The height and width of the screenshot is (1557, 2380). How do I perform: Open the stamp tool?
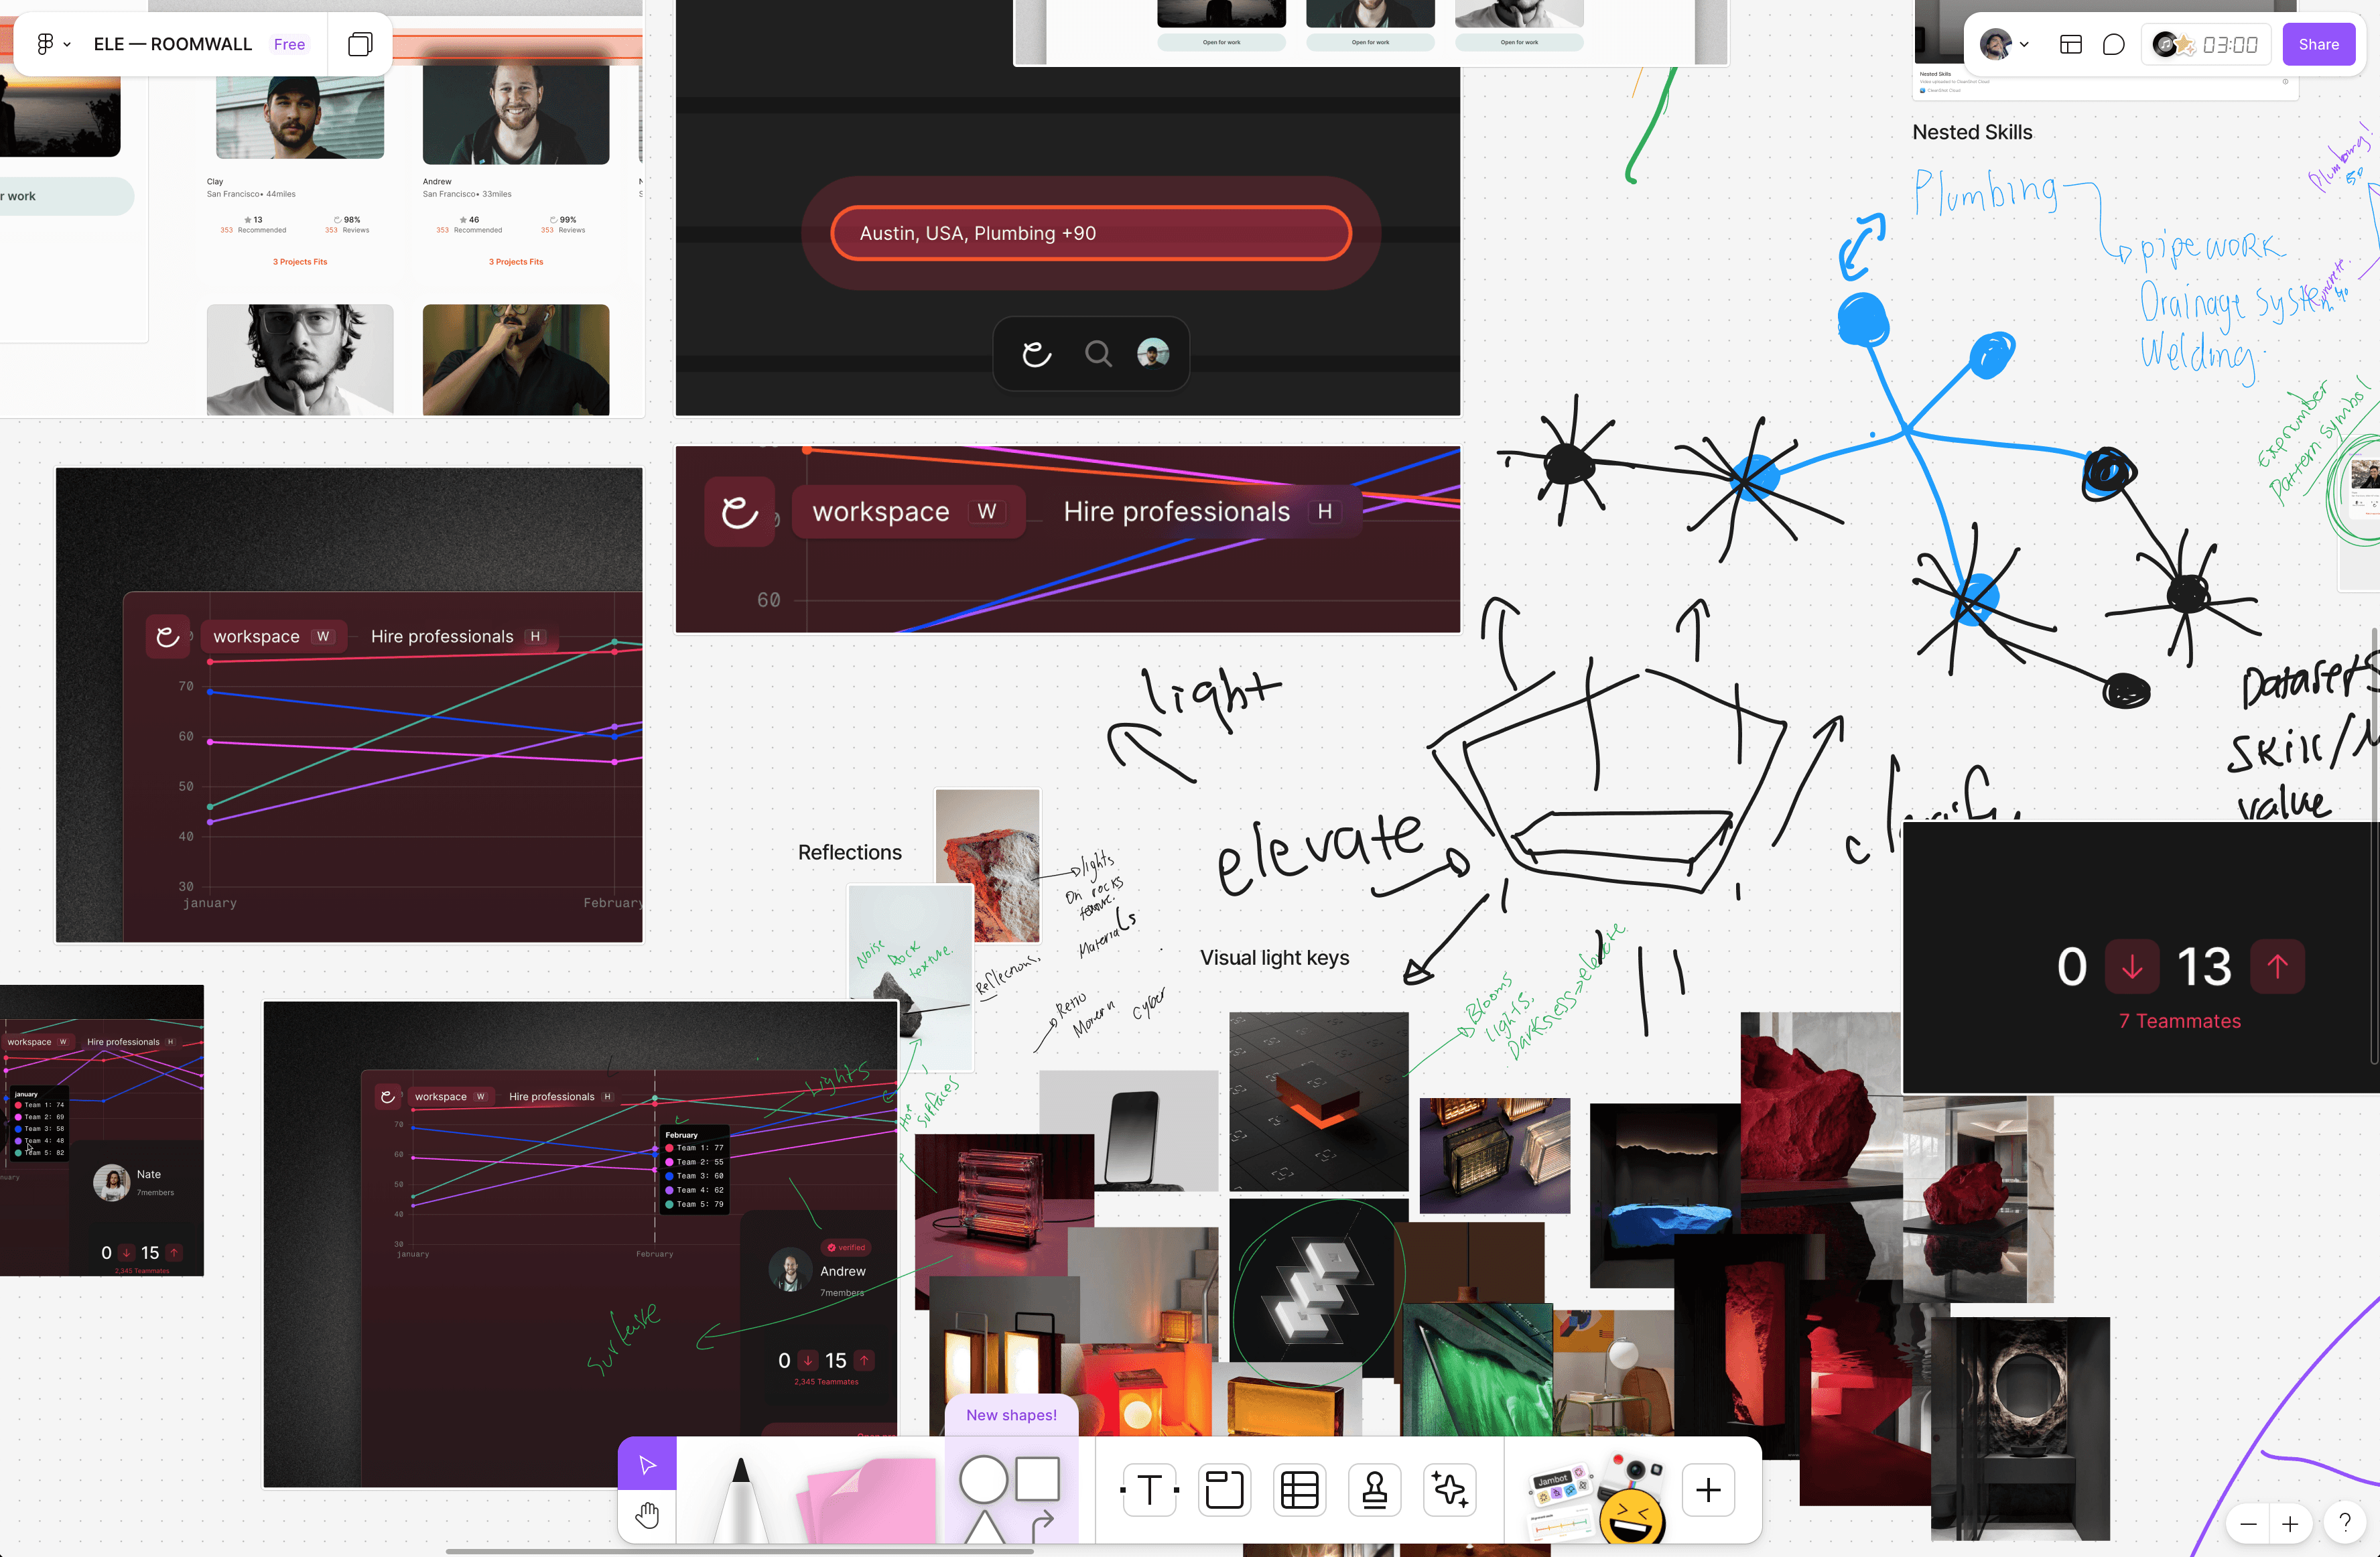point(1374,1490)
